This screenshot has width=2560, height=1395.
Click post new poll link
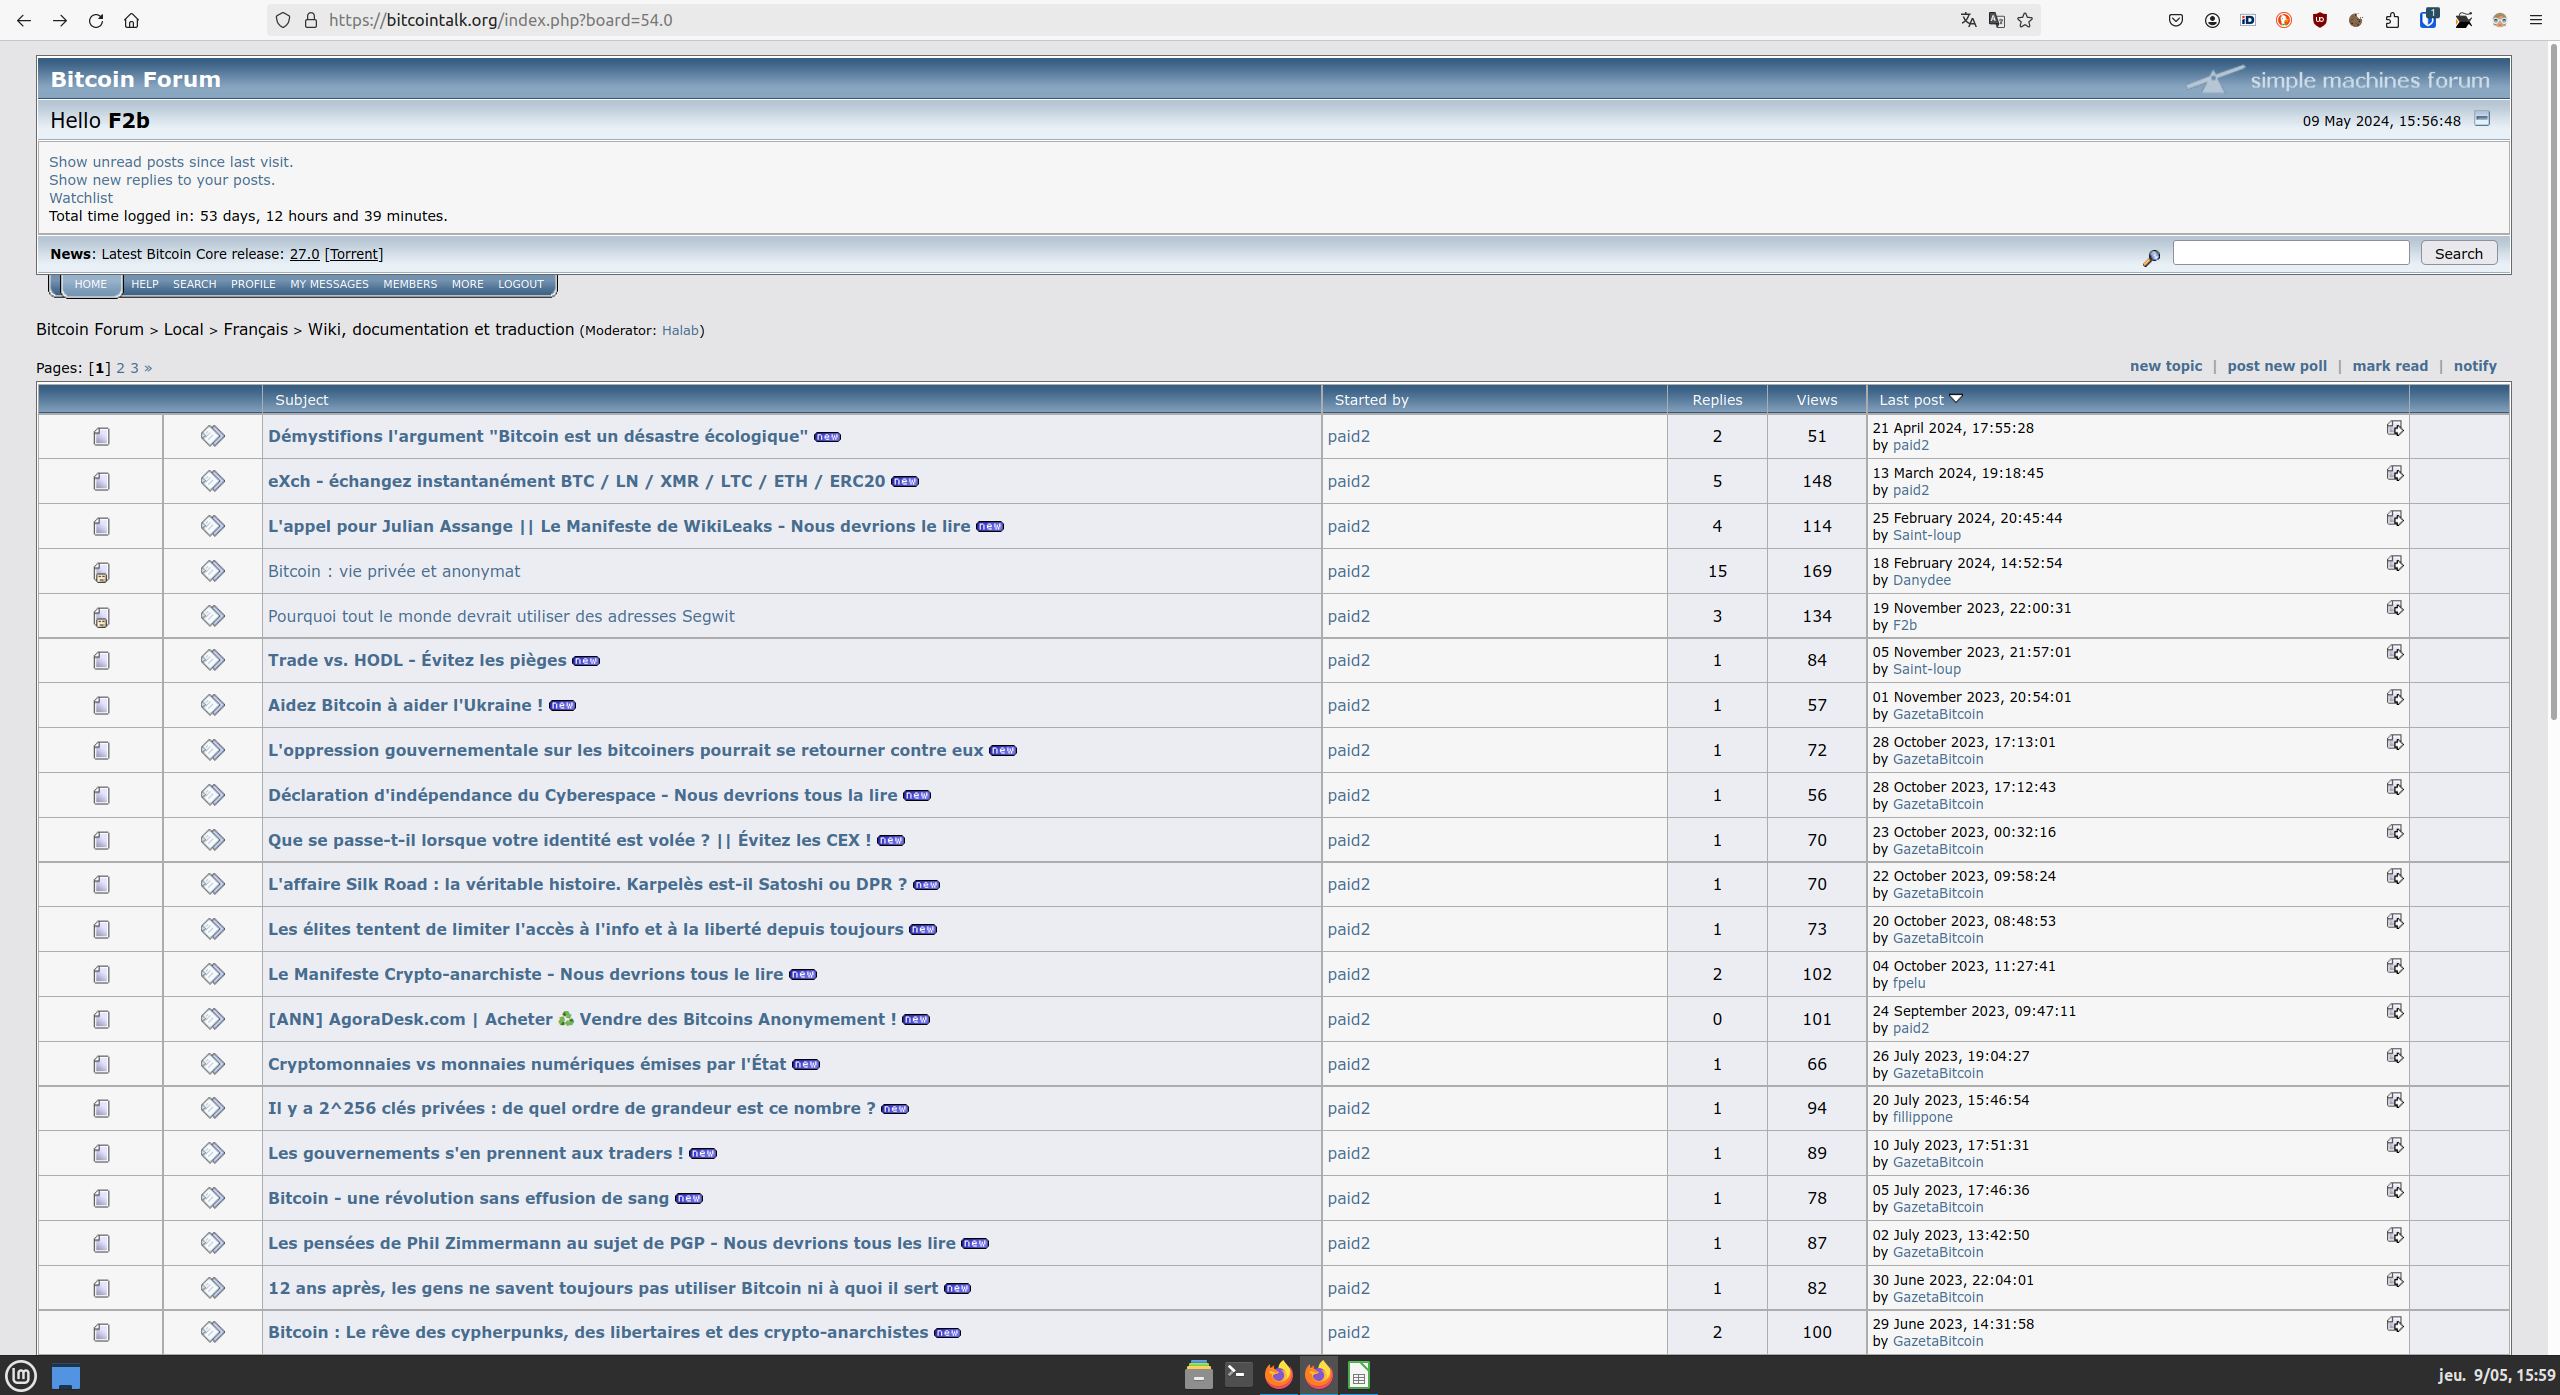(x=2277, y=366)
